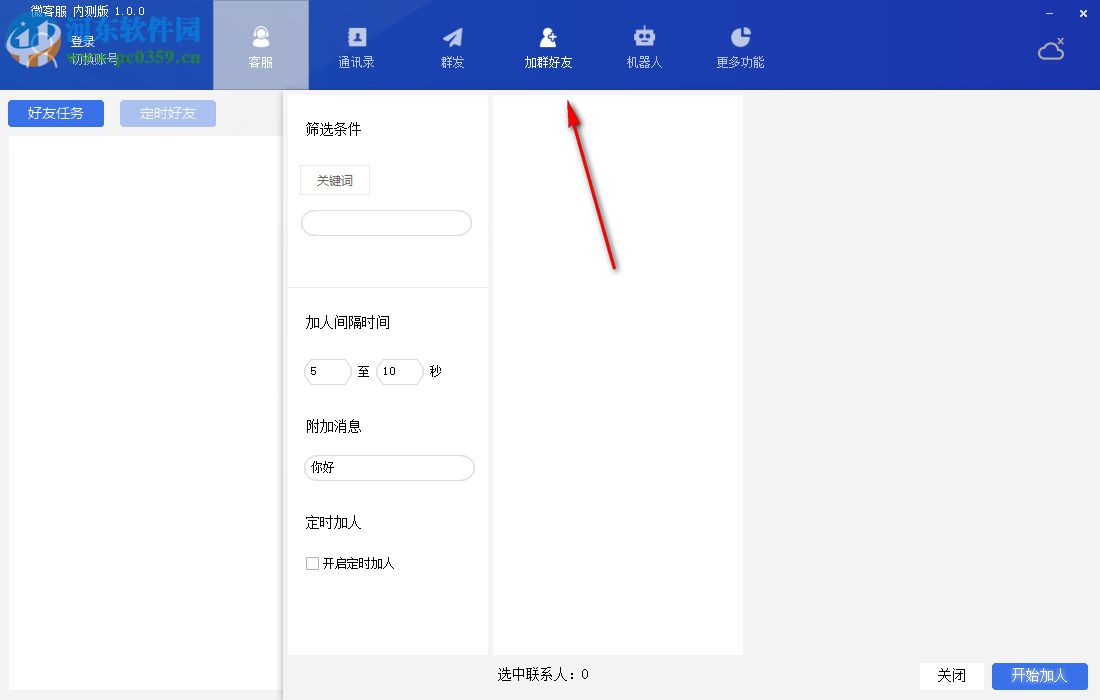Click the 附加消息 field containing 你好
Image resolution: width=1100 pixels, height=700 pixels.
(x=389, y=468)
